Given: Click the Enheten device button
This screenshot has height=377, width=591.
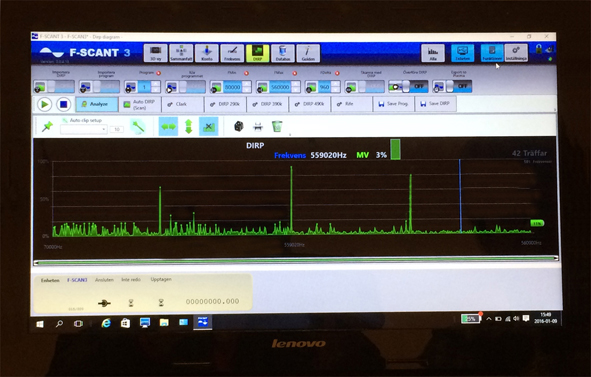Looking at the screenshot, I should click(x=462, y=53).
